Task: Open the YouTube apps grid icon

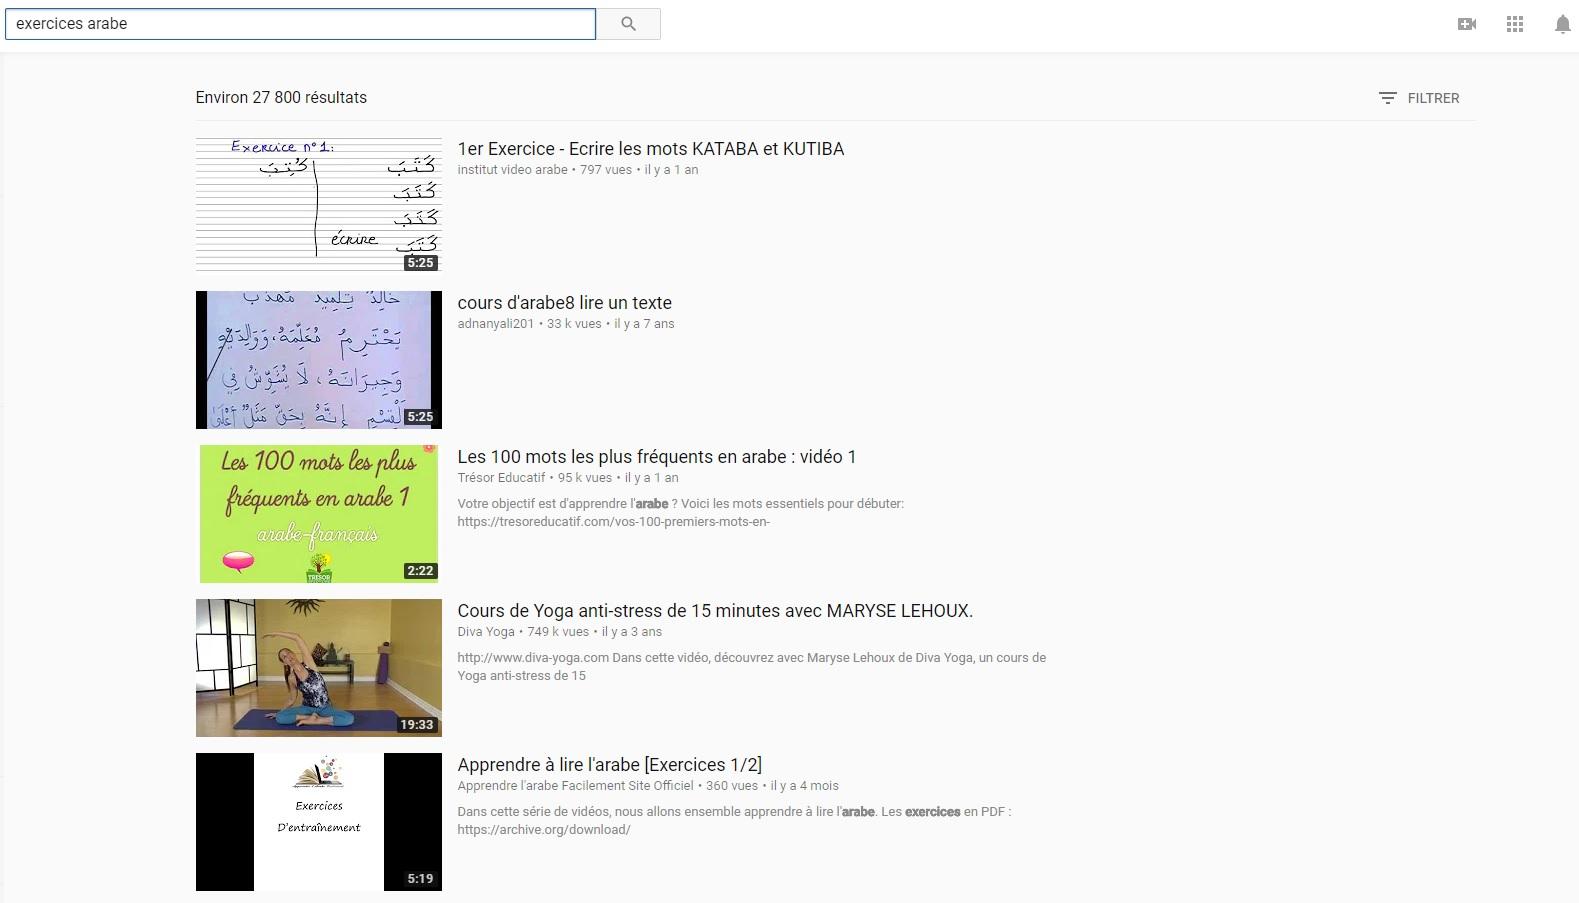Action: (1515, 24)
